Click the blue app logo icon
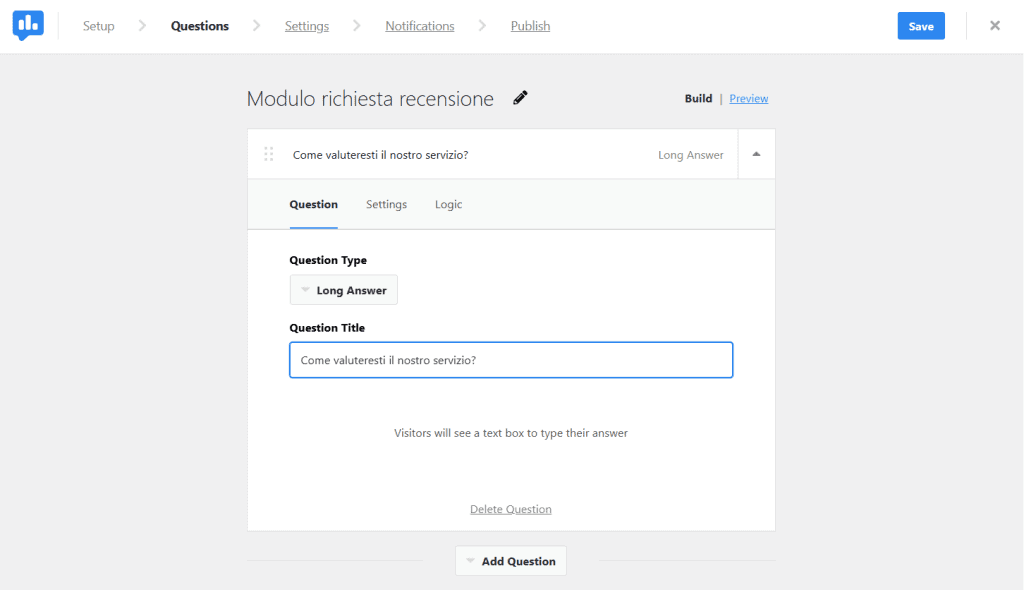The height and width of the screenshot is (590, 1024). pos(27,25)
